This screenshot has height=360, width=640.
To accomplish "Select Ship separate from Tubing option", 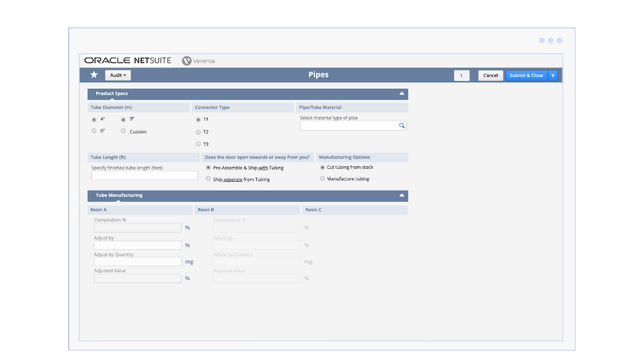I will [x=208, y=179].
